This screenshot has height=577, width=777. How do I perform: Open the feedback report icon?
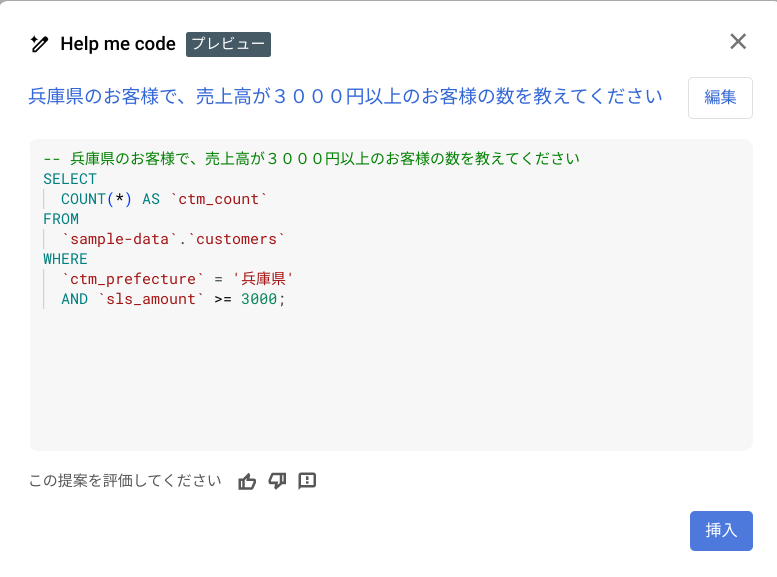(x=307, y=481)
